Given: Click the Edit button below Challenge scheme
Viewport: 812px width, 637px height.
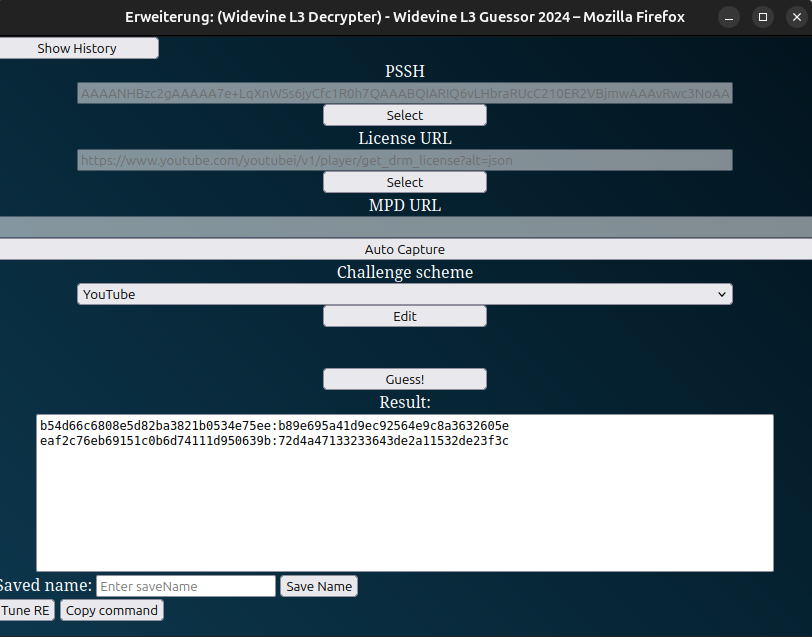Looking at the screenshot, I should (x=405, y=316).
